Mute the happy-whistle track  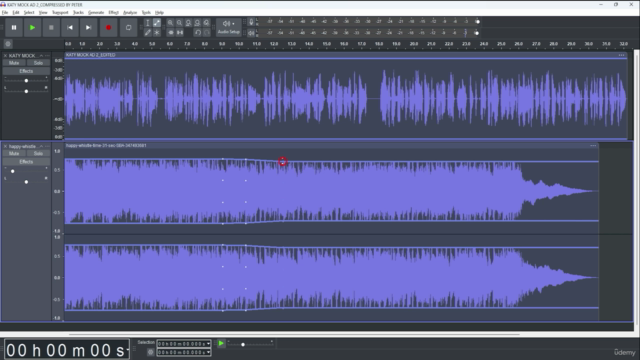(x=14, y=153)
